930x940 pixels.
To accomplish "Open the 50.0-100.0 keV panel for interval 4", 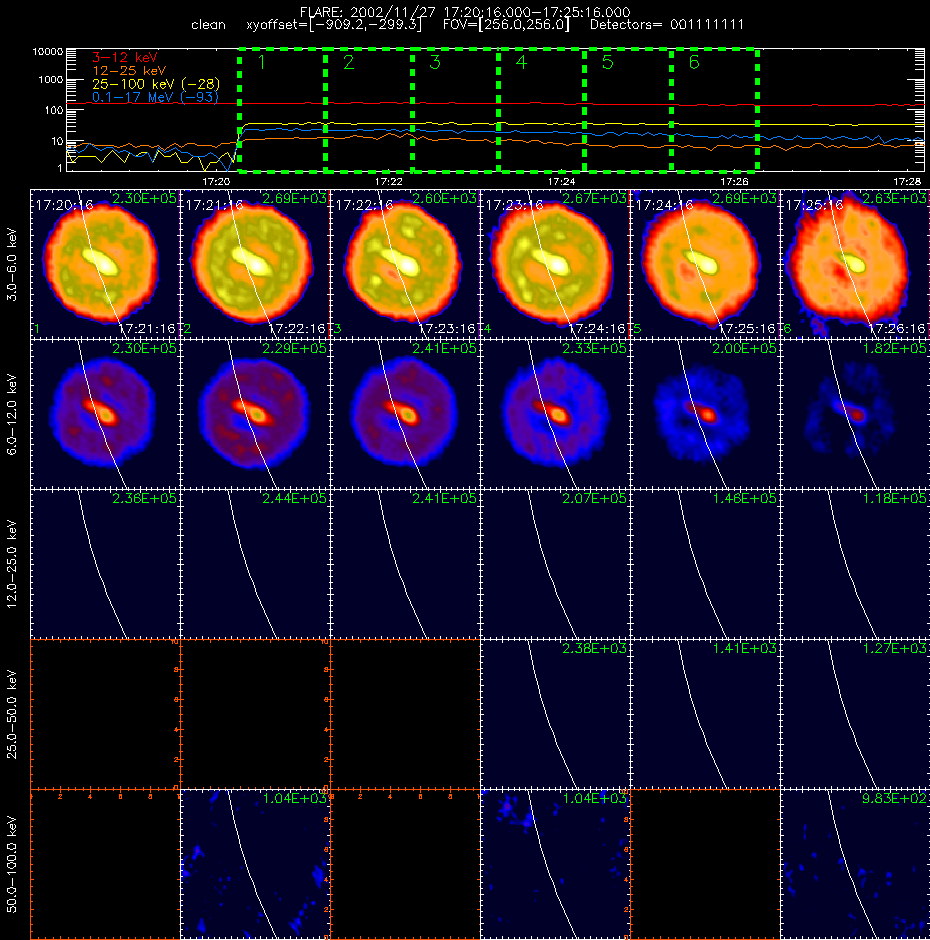I will pyautogui.click(x=555, y=864).
